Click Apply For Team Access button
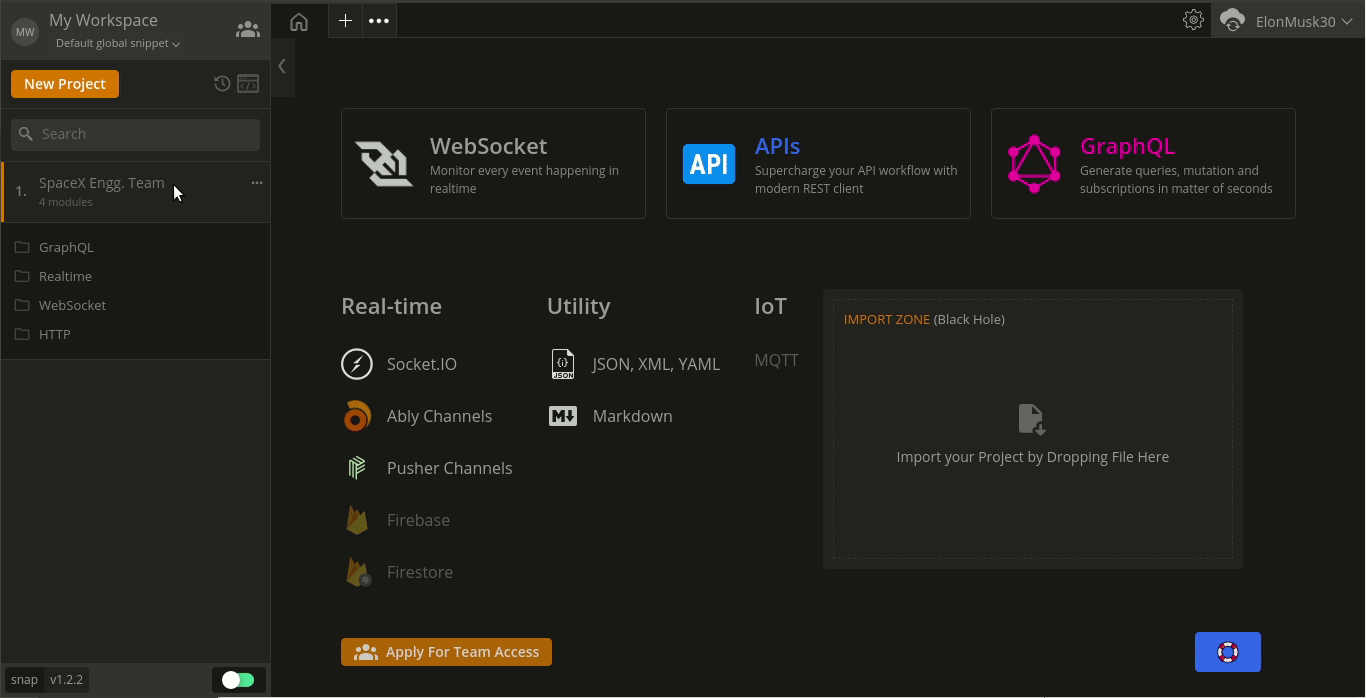 (x=446, y=652)
